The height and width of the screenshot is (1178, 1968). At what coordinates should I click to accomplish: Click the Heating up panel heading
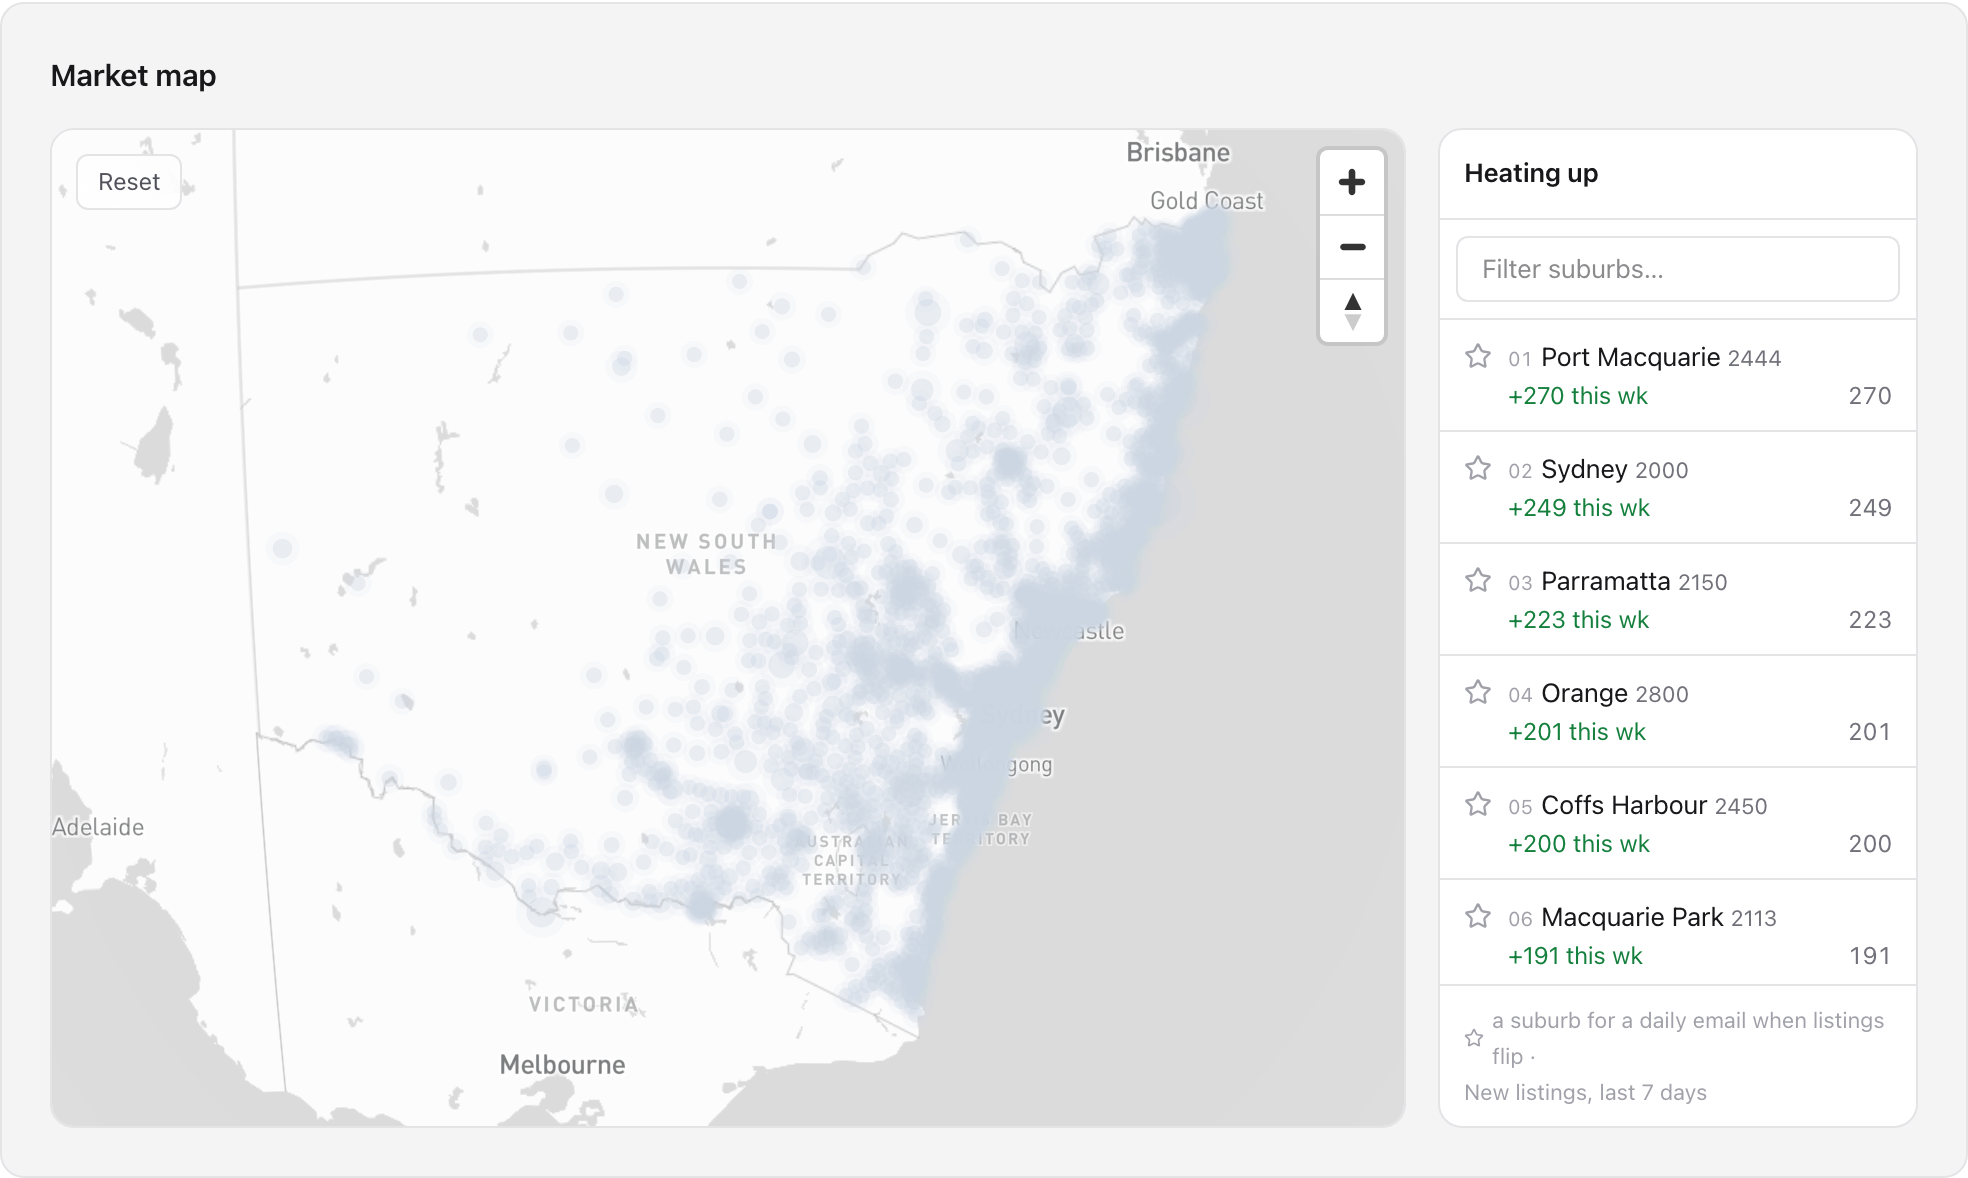click(x=1531, y=173)
